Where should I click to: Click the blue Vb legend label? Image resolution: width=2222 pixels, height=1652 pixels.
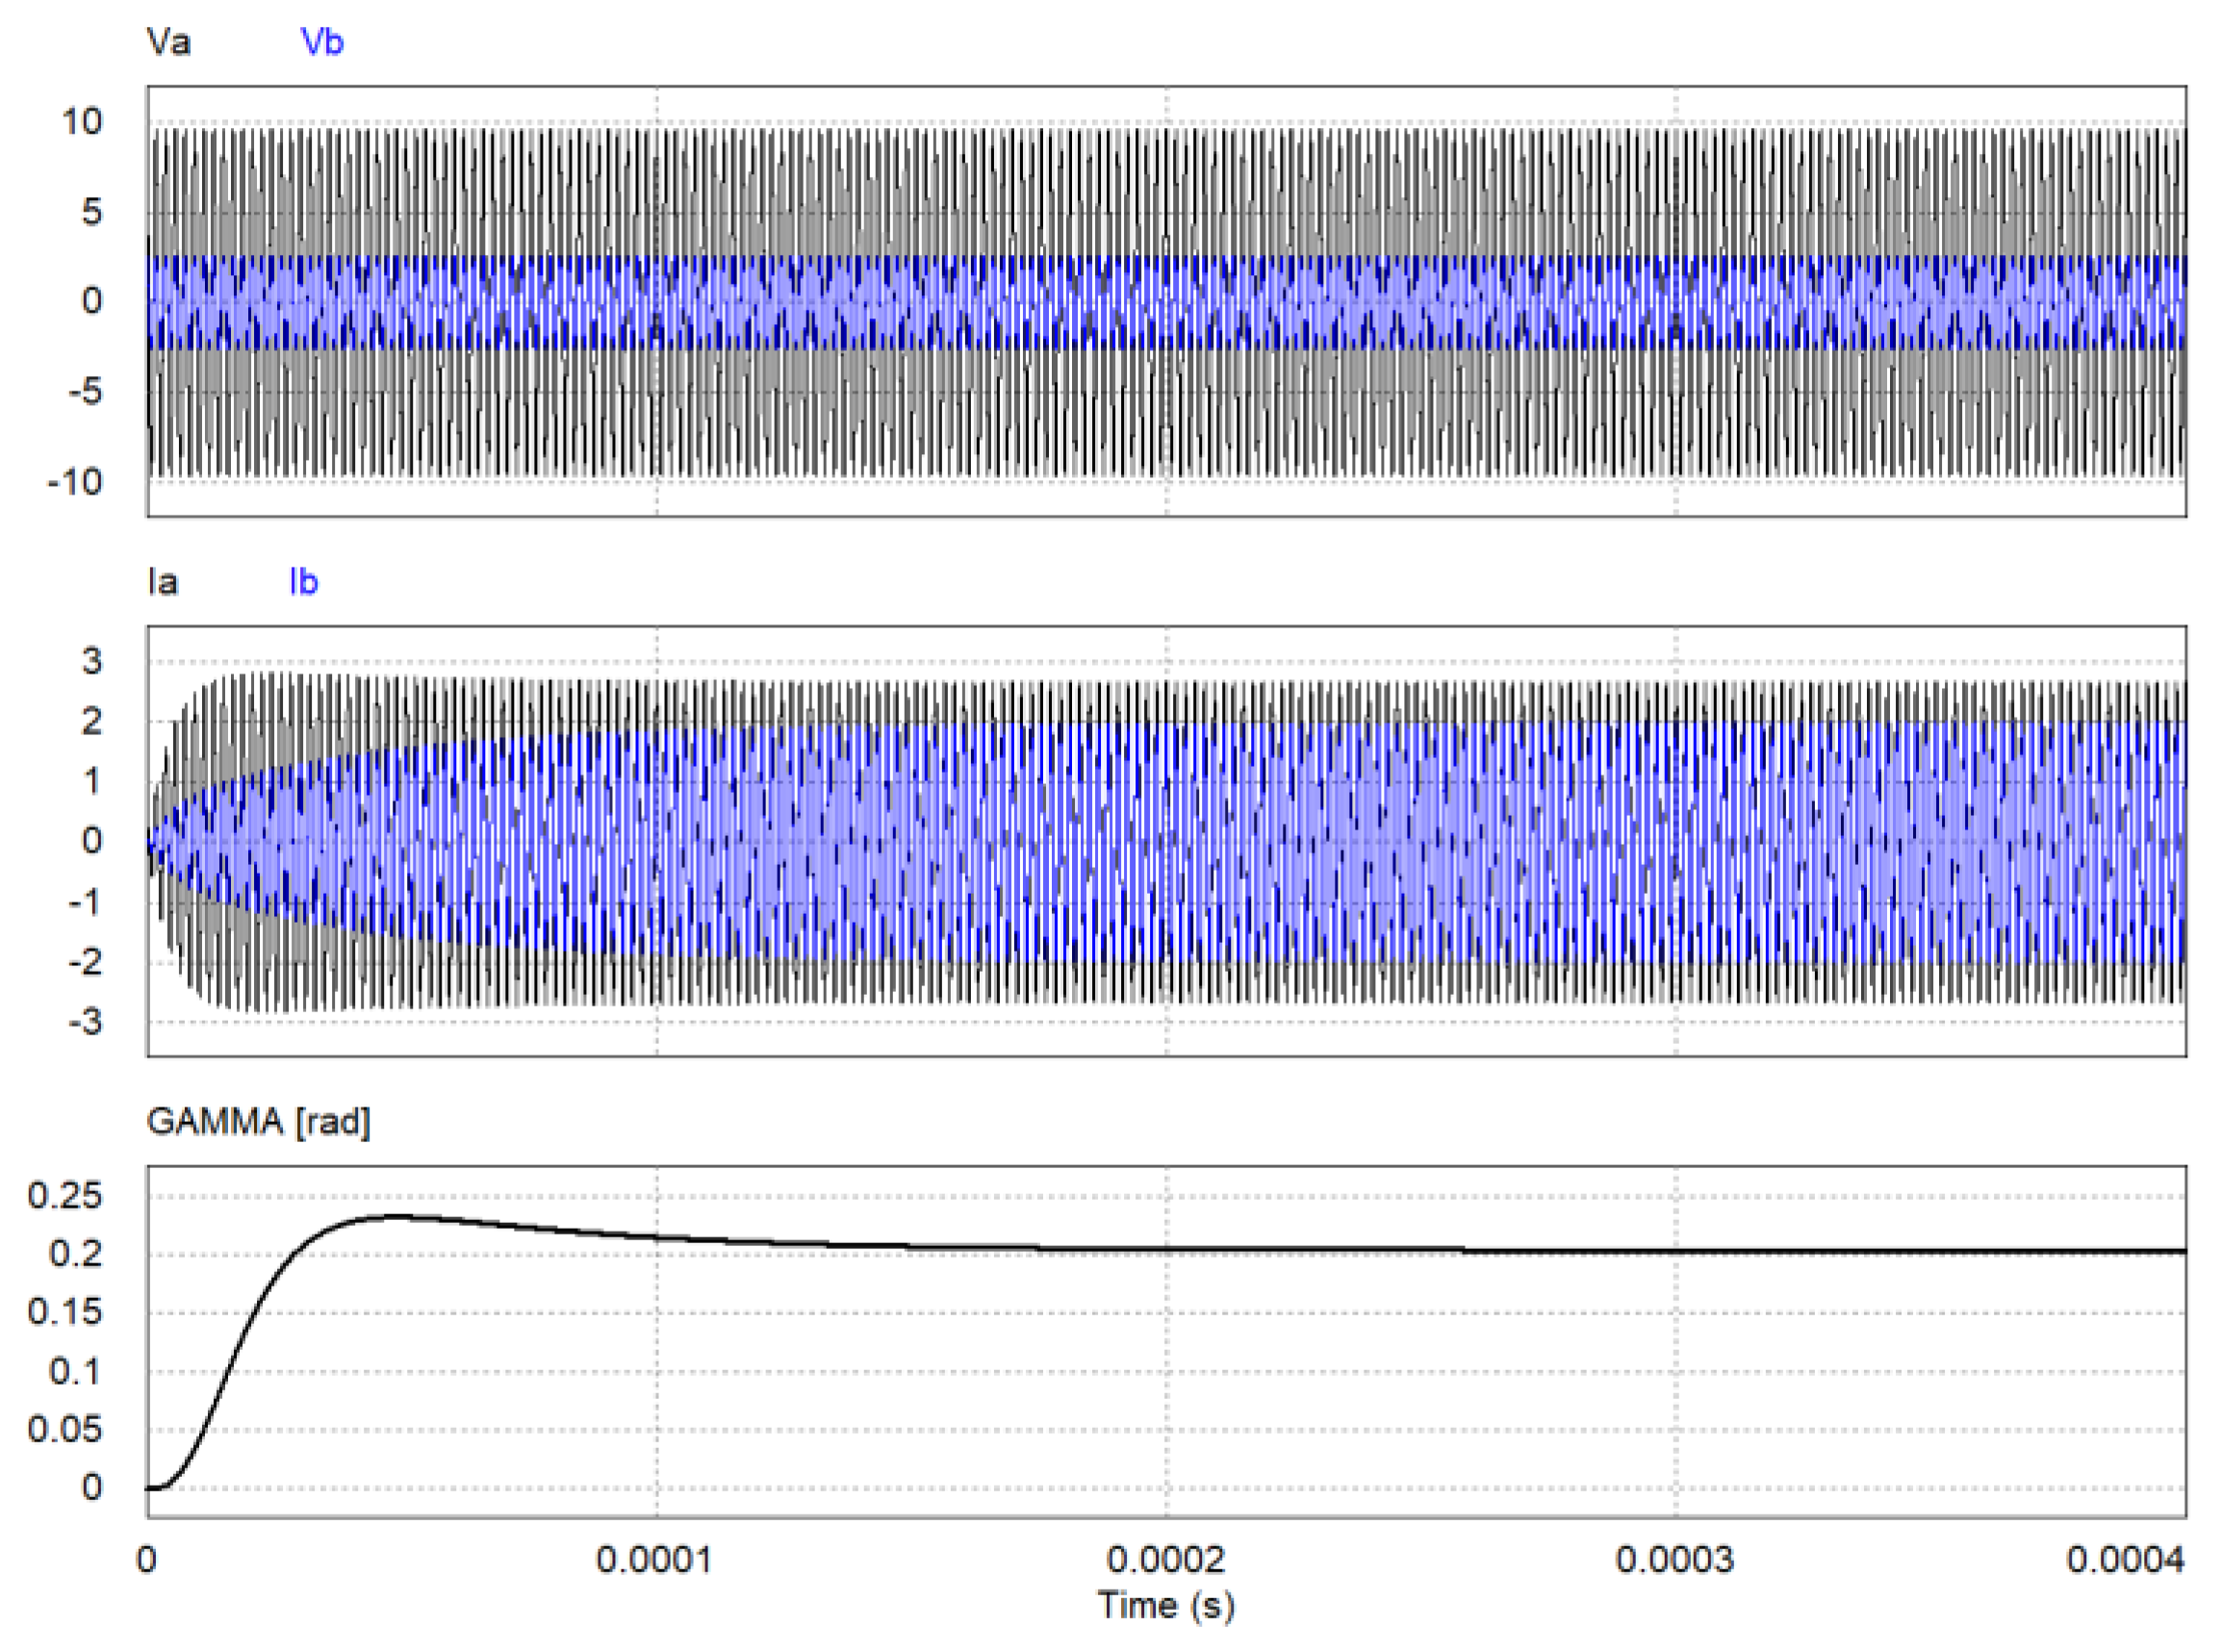321,42
